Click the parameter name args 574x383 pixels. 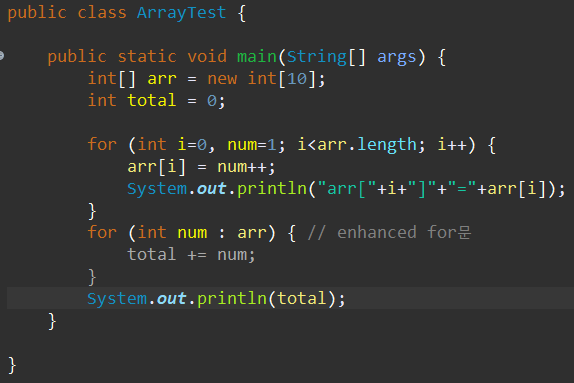pyautogui.click(x=396, y=58)
